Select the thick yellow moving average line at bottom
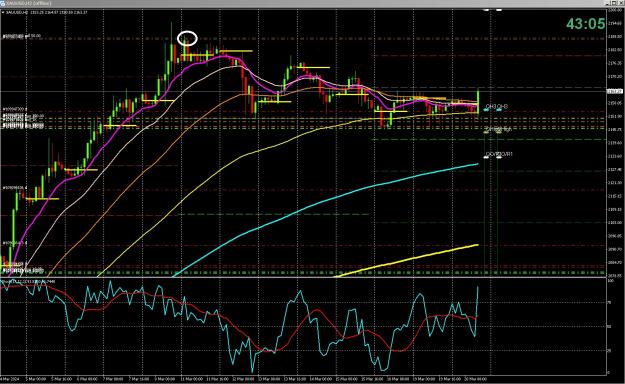This screenshot has width=625, height=384. point(407,260)
